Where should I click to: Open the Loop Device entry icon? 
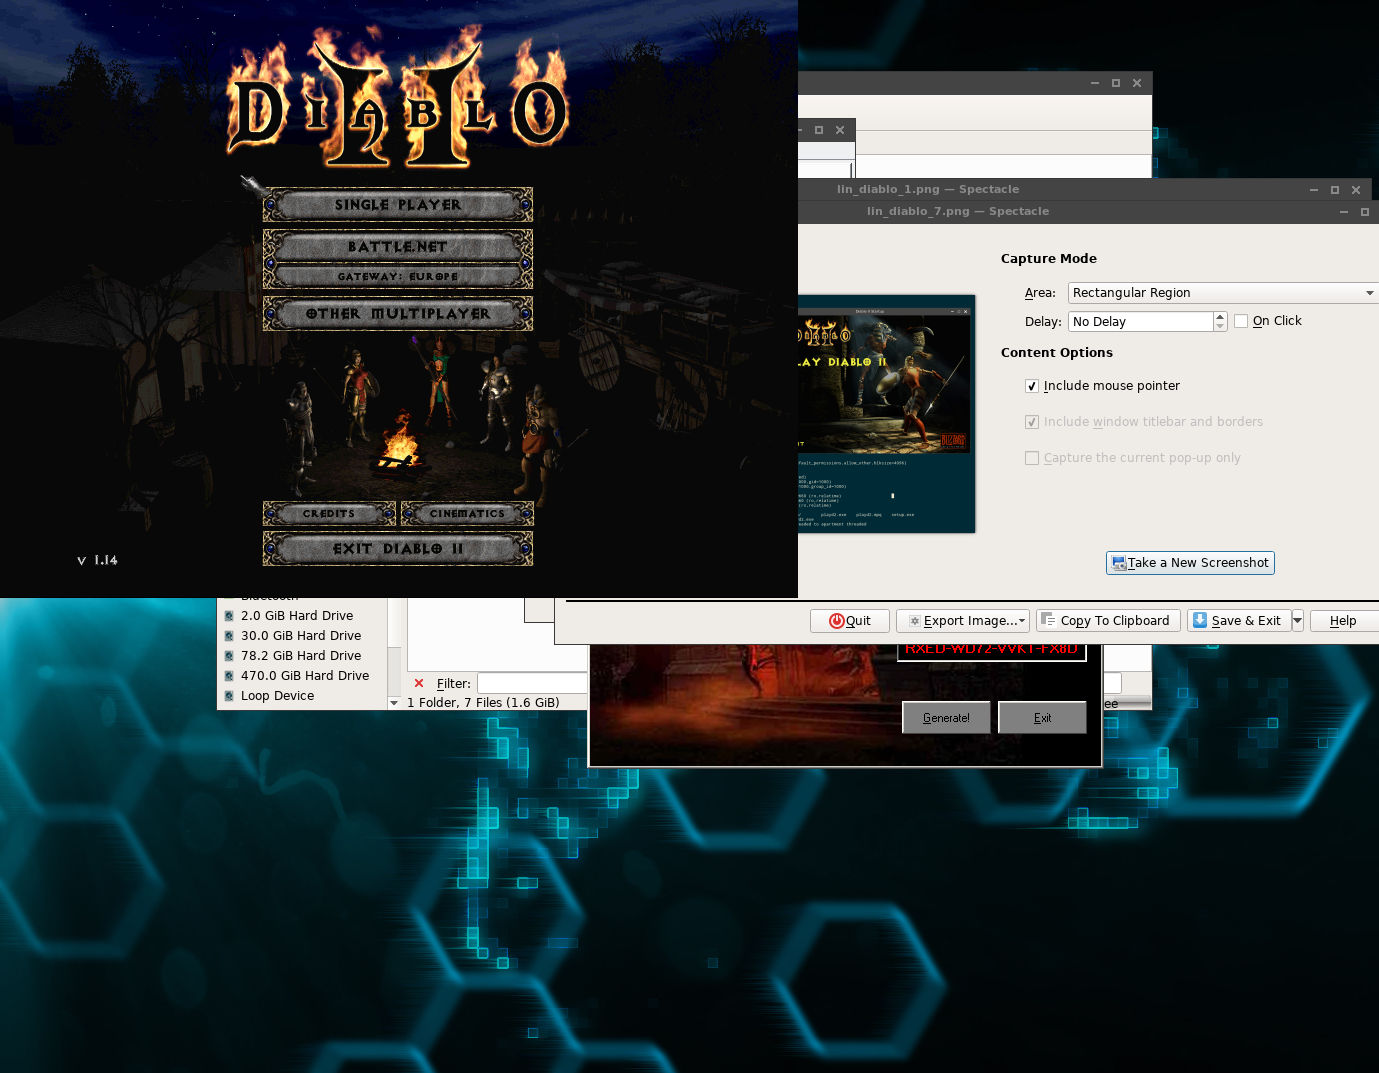[229, 696]
